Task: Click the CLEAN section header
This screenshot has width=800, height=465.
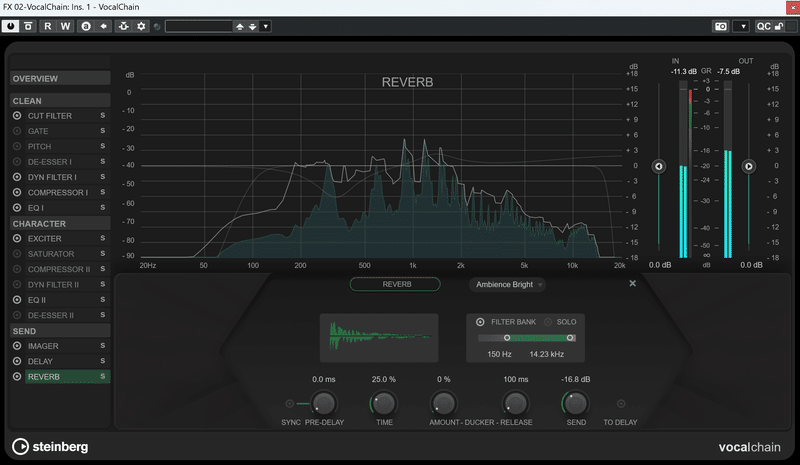Action: click(x=60, y=101)
